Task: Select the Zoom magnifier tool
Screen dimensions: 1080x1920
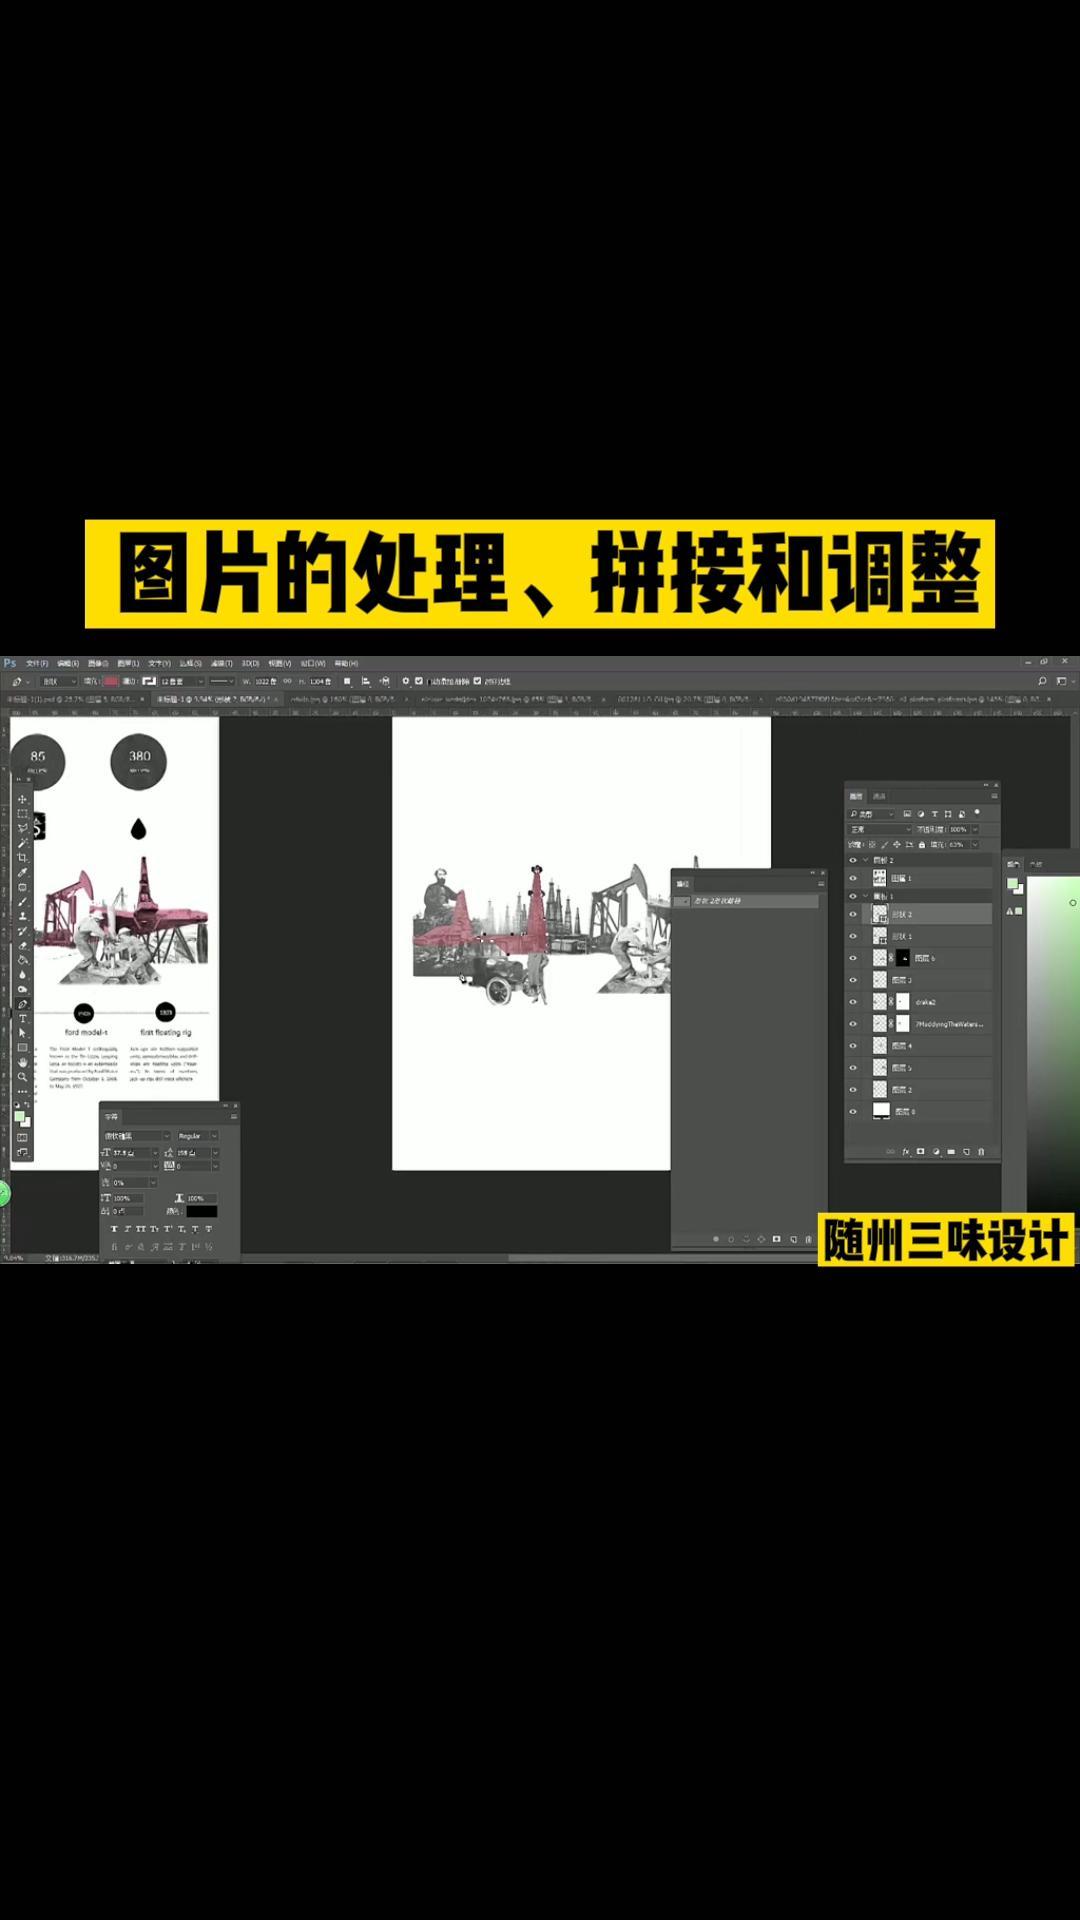Action: point(22,1077)
